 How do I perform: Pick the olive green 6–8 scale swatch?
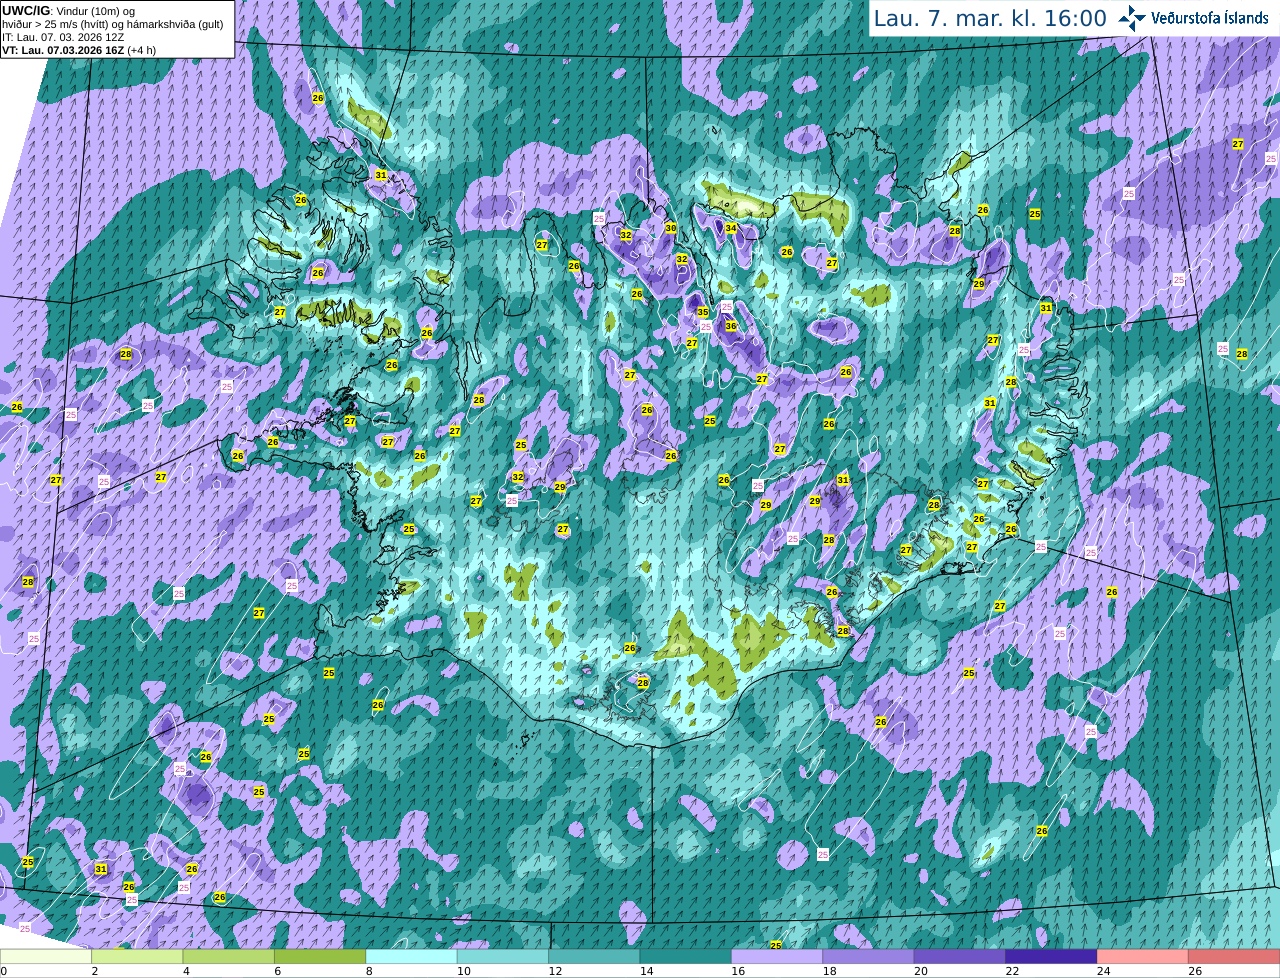pyautogui.click(x=320, y=957)
